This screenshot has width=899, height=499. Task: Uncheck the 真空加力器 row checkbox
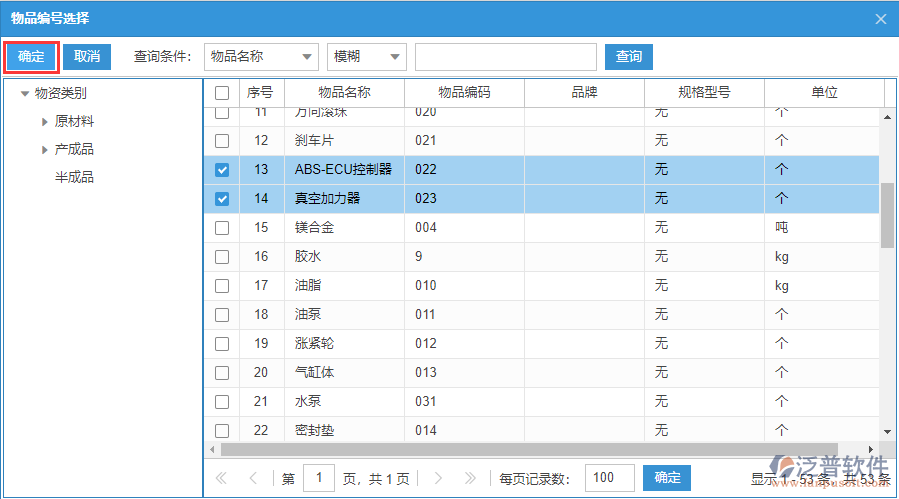point(222,199)
